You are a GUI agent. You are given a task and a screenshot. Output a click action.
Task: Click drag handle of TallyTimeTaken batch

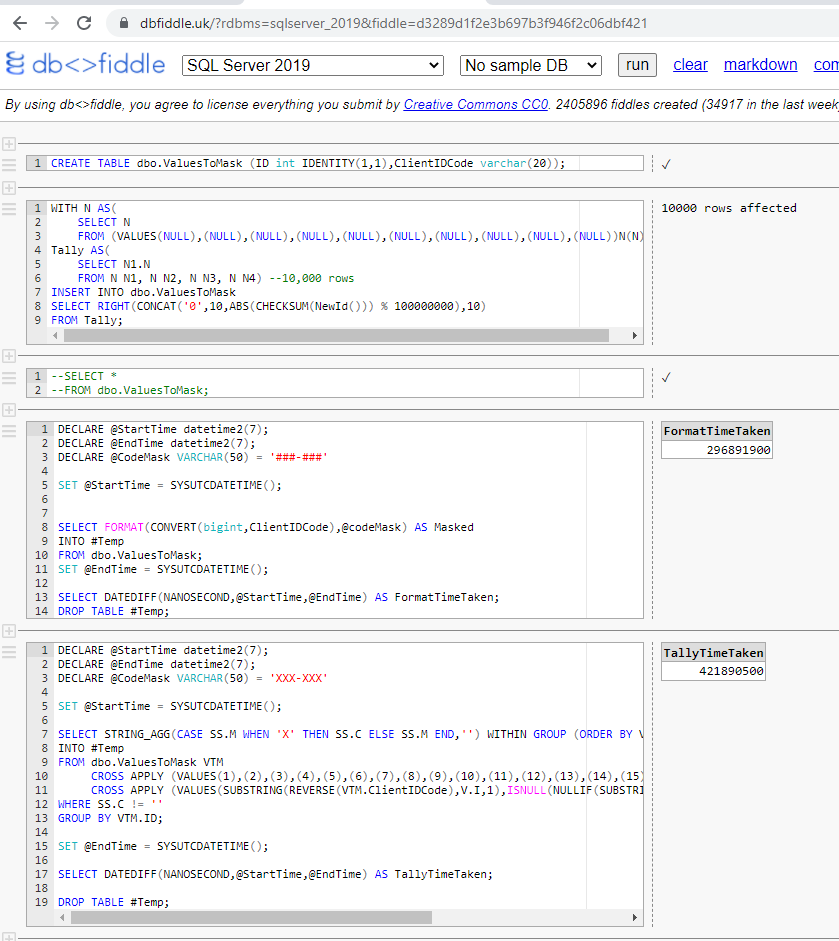click(x=8, y=652)
